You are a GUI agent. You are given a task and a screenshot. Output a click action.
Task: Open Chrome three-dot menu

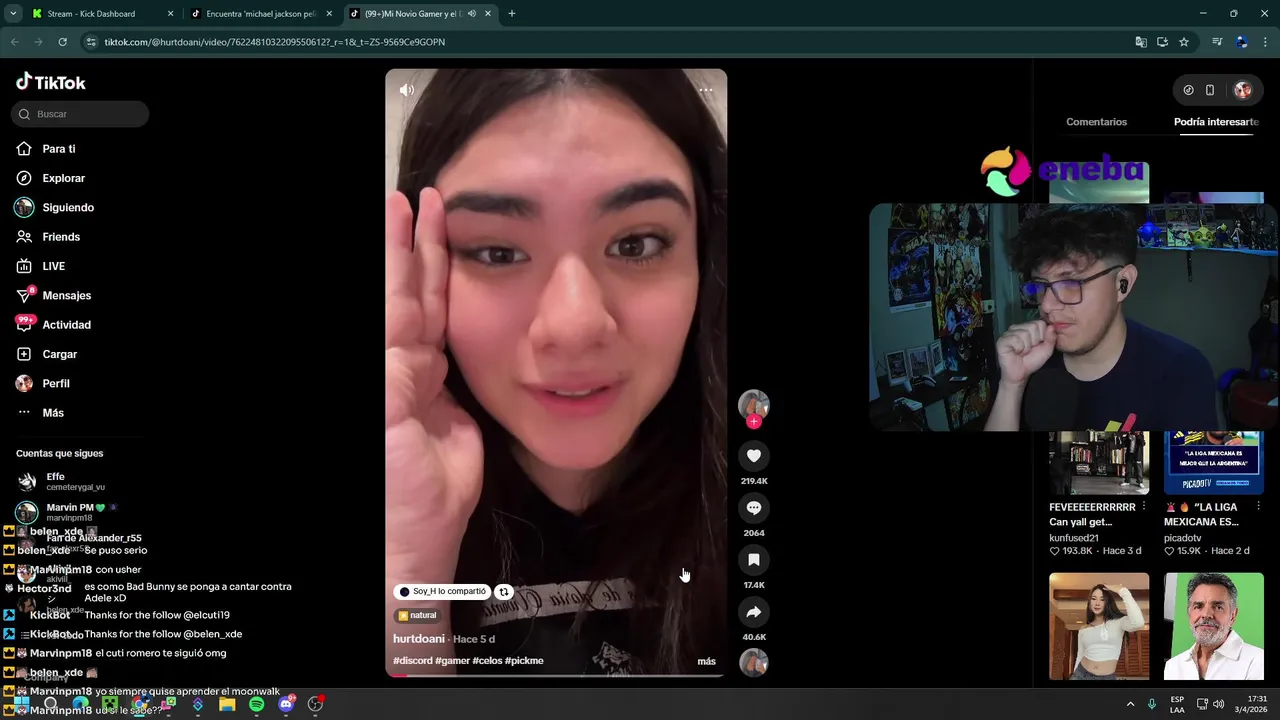click(x=1266, y=42)
